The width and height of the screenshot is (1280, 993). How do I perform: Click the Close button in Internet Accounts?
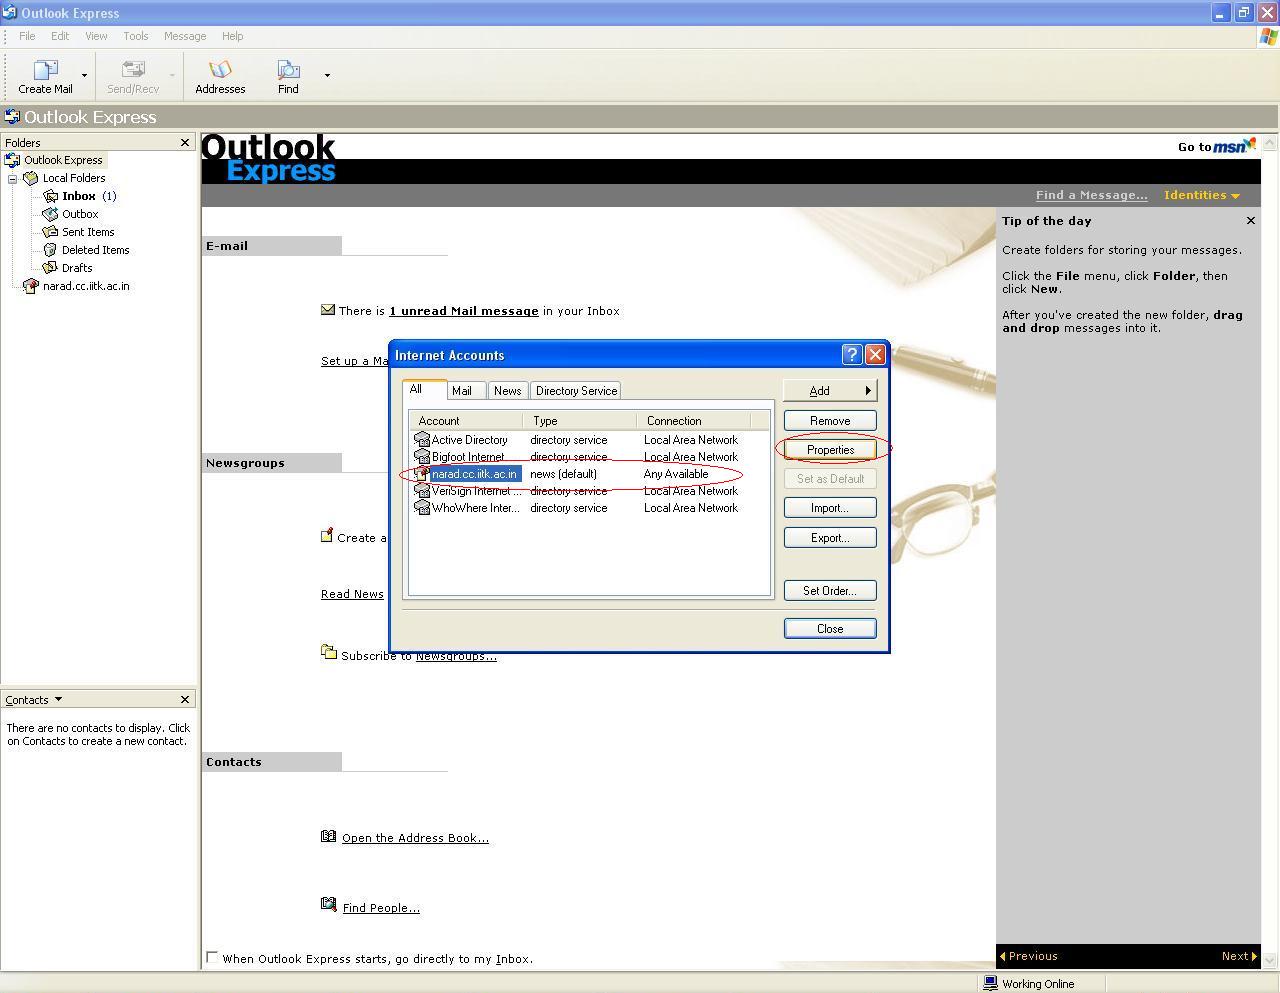point(830,629)
